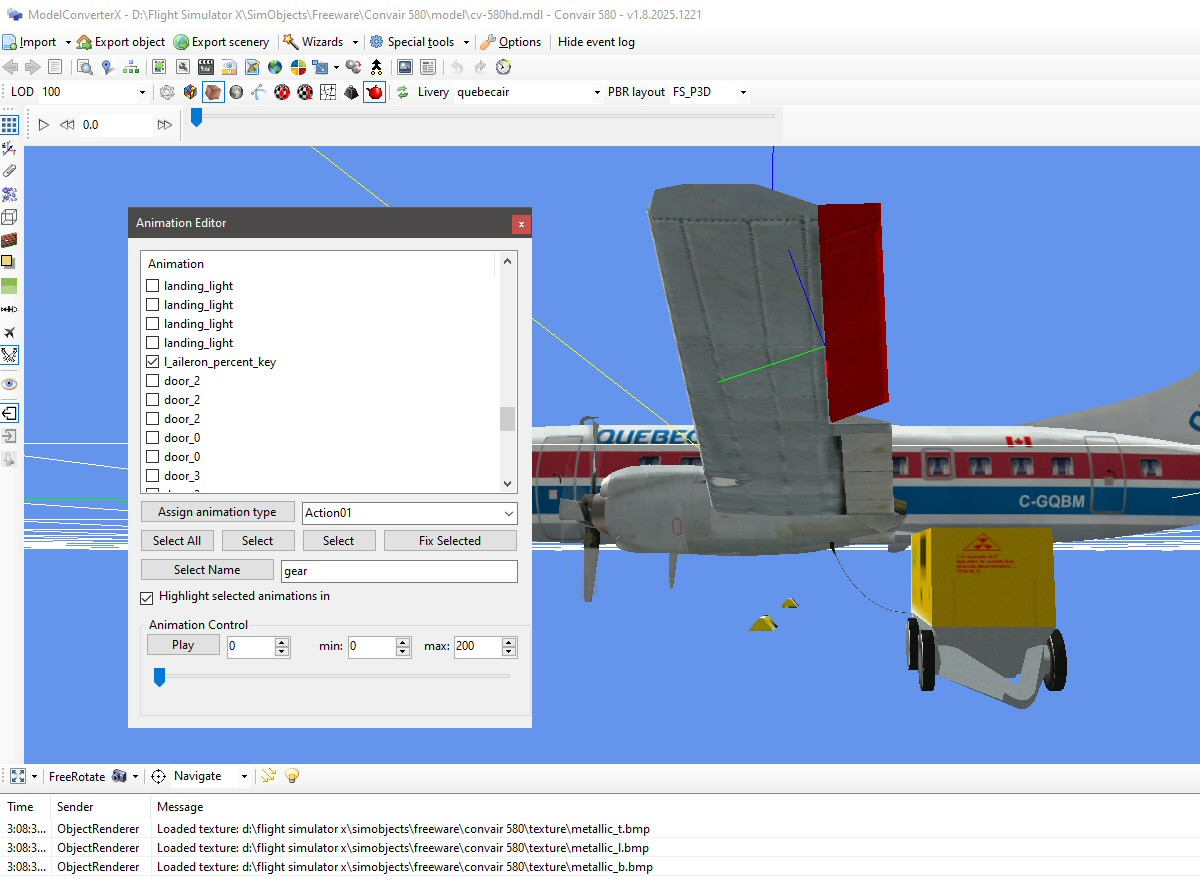The width and height of the screenshot is (1200, 879).
Task: Click Play in Animation Control
Action: pyautogui.click(x=183, y=645)
